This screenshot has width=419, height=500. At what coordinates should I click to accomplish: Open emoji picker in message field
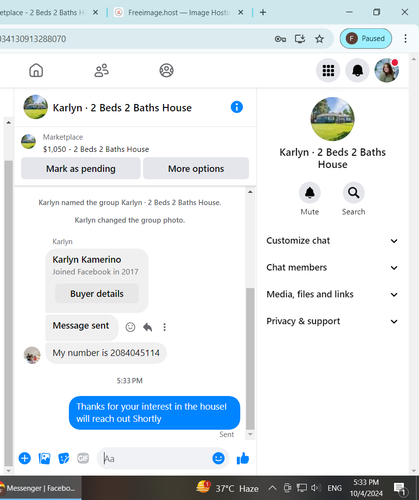click(x=218, y=458)
